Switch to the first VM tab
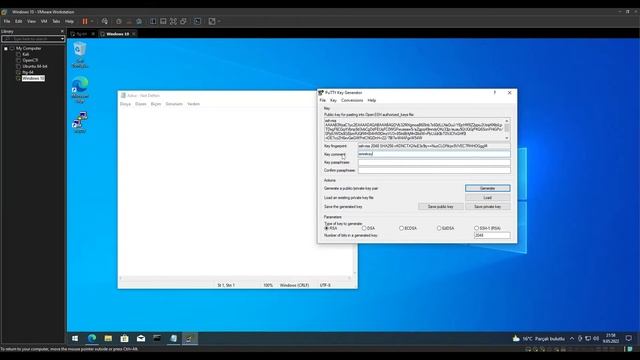This screenshot has height=360, width=640. (82, 34)
